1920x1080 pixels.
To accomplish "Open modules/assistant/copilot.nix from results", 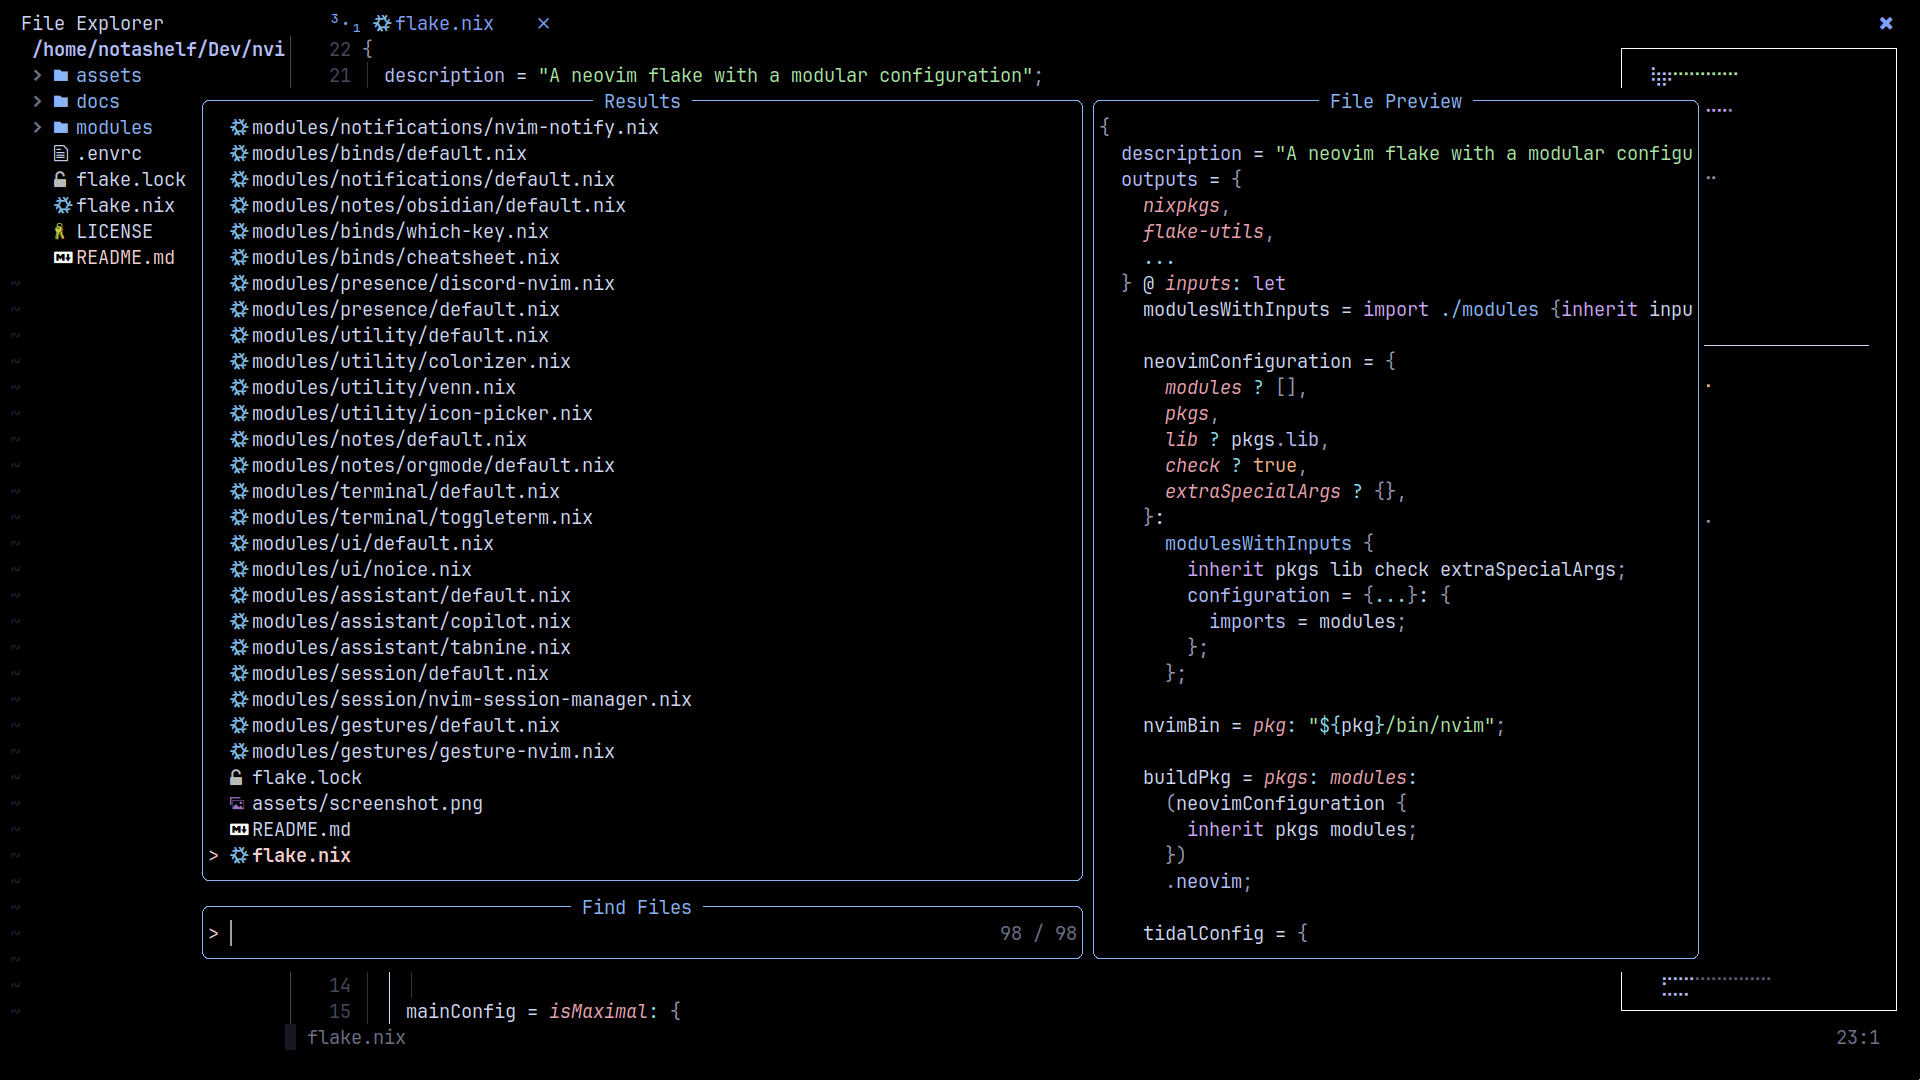I will (410, 622).
